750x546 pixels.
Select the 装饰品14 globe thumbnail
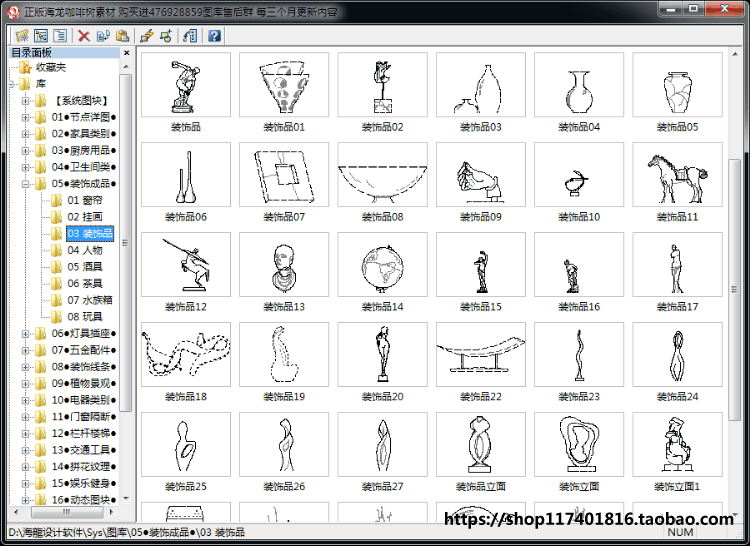[x=382, y=264]
